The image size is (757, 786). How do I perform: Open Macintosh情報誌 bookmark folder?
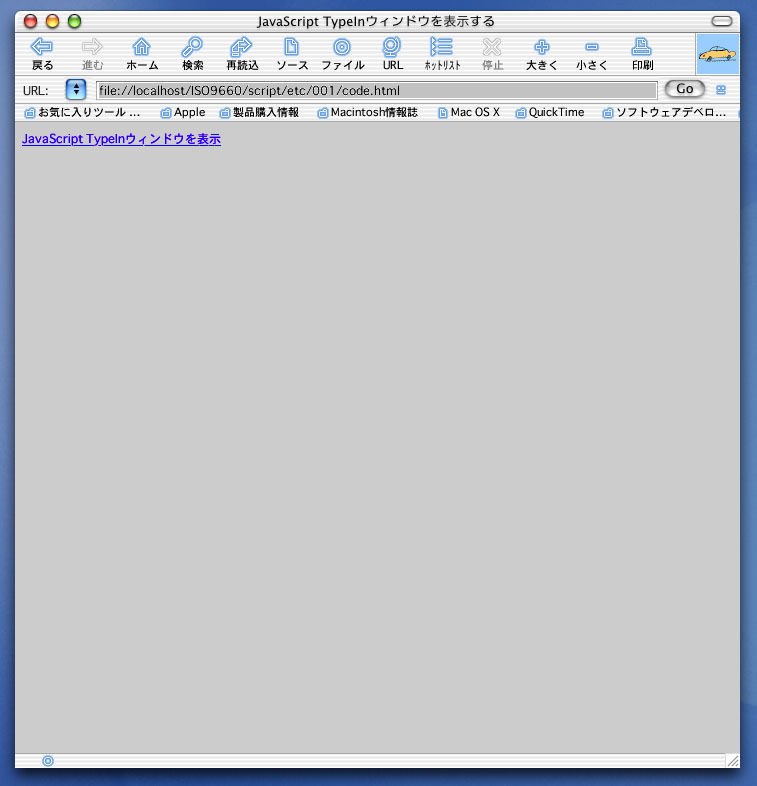point(367,112)
